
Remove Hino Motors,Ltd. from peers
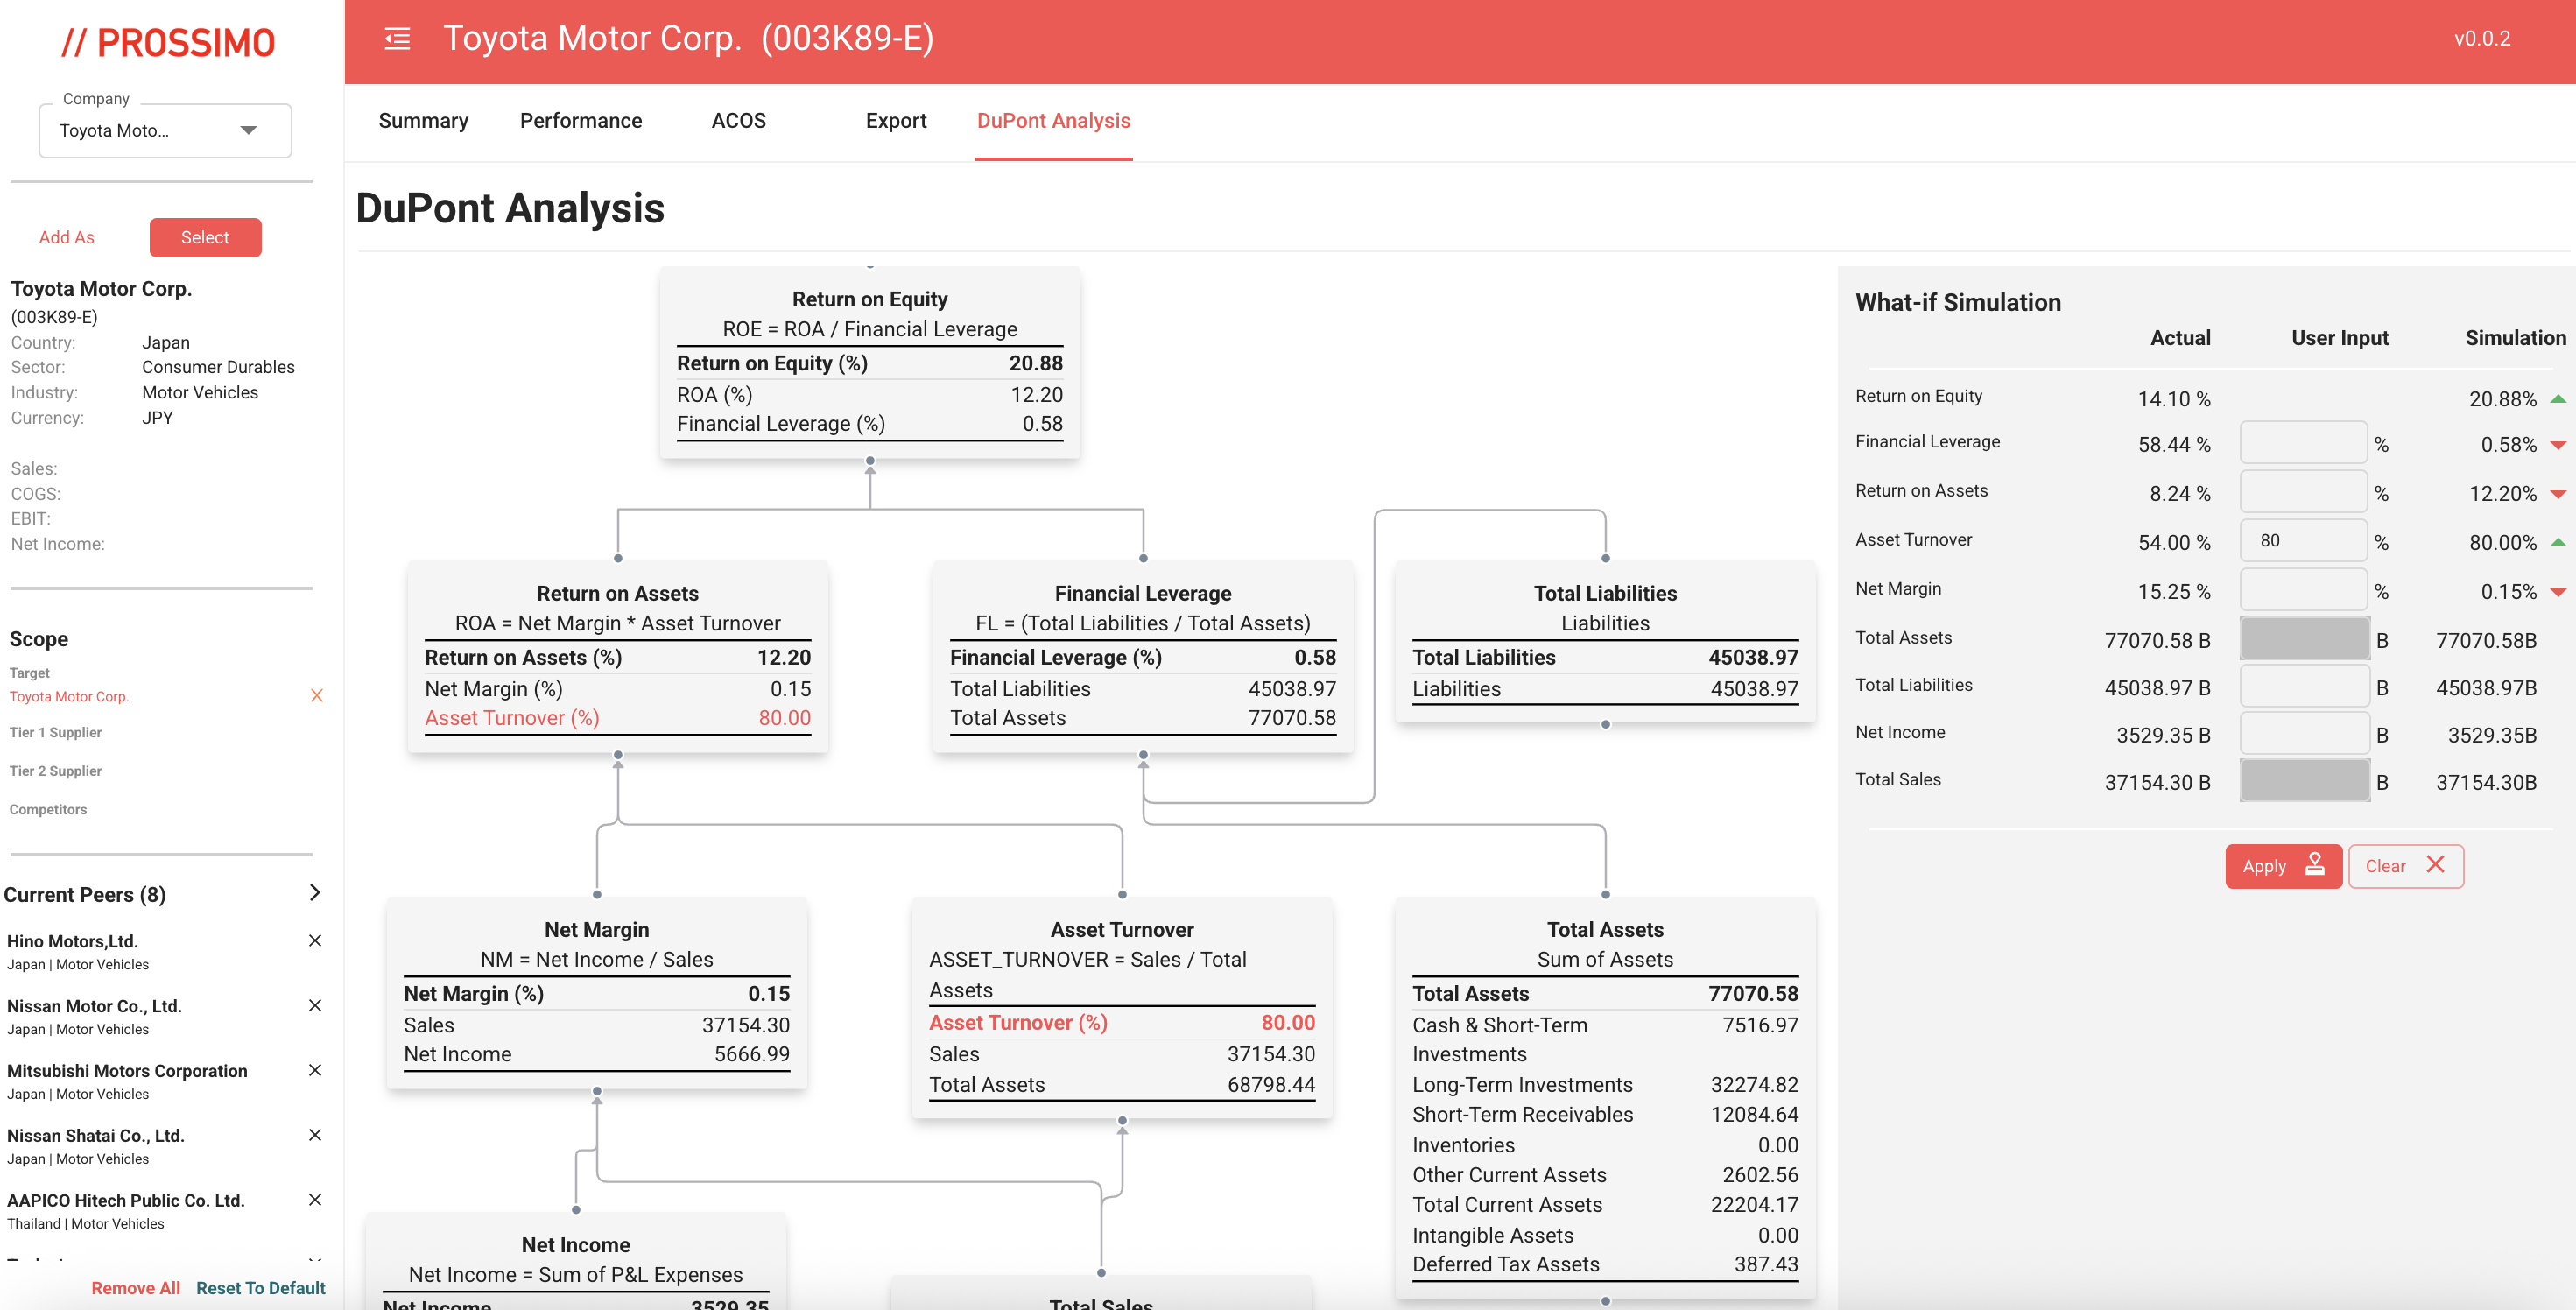pos(315,941)
